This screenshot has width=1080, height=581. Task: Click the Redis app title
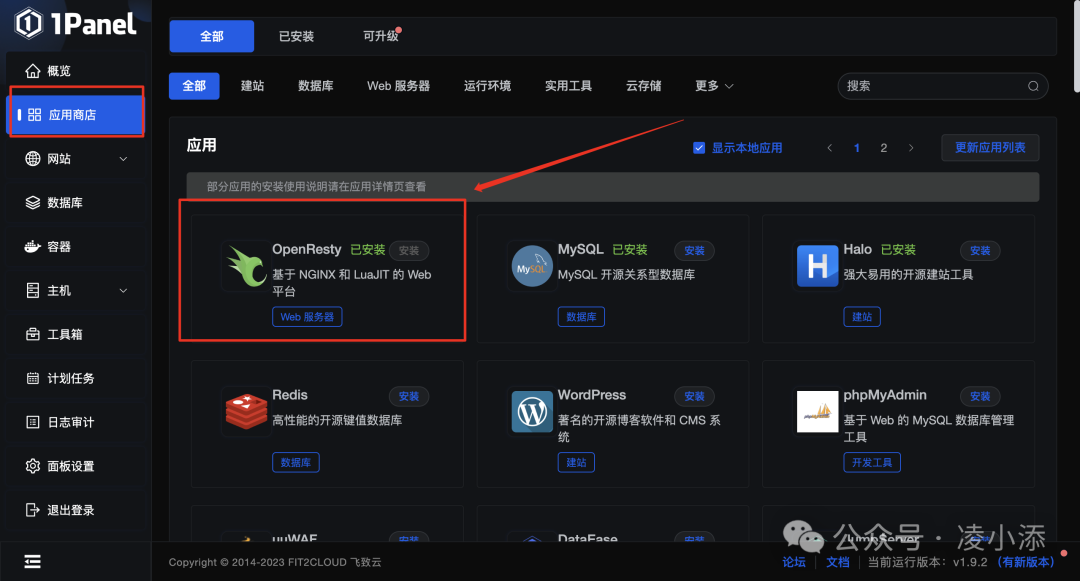tap(289, 395)
